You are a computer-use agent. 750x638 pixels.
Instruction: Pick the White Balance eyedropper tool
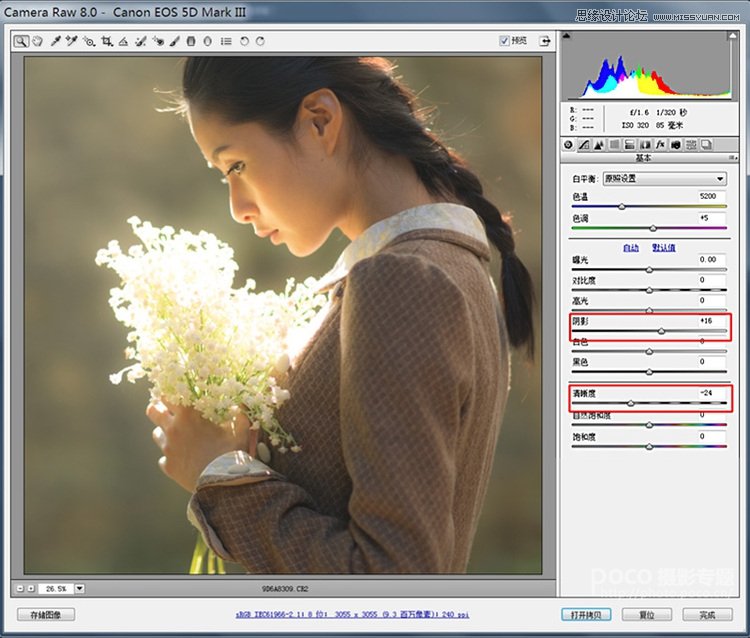coord(56,42)
